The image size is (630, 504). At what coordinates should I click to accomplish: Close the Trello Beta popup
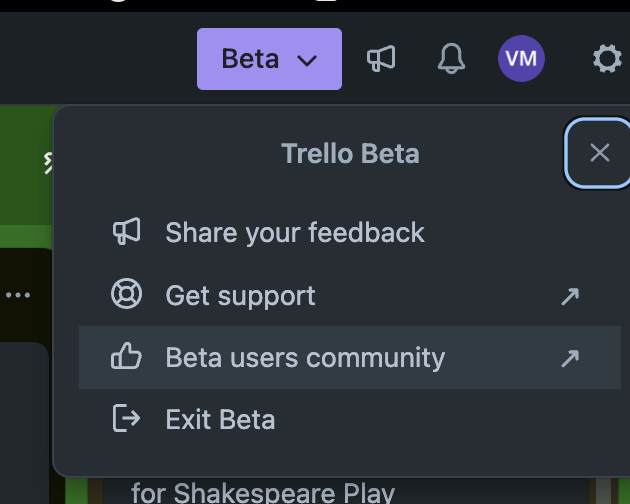(599, 153)
